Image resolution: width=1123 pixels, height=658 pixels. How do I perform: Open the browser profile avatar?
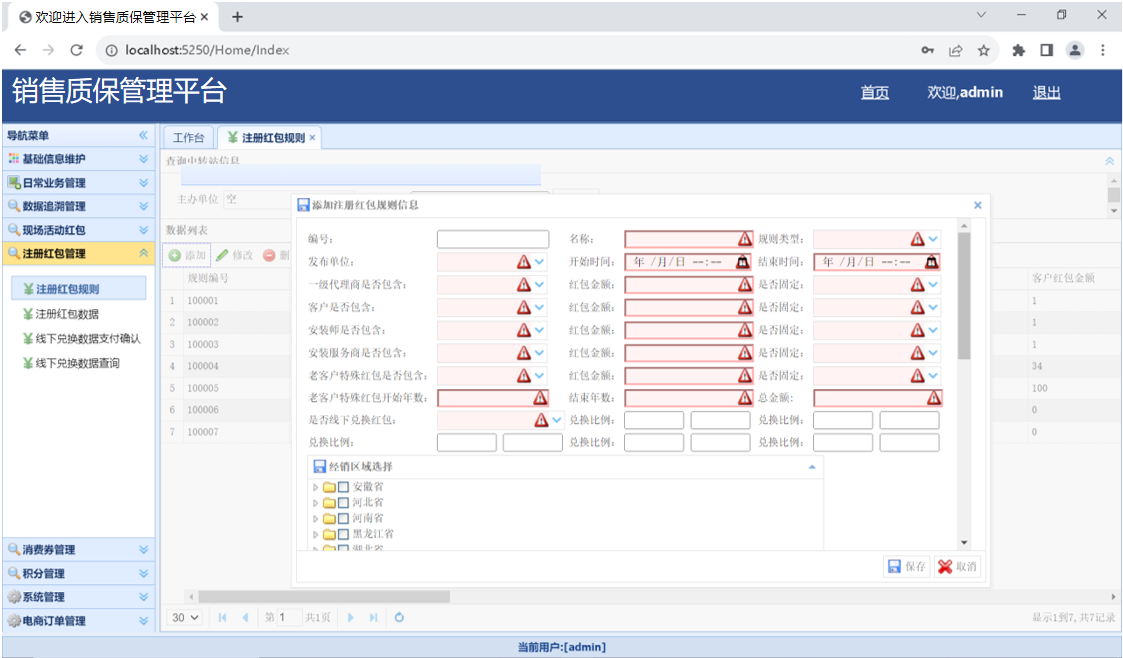tap(1075, 50)
